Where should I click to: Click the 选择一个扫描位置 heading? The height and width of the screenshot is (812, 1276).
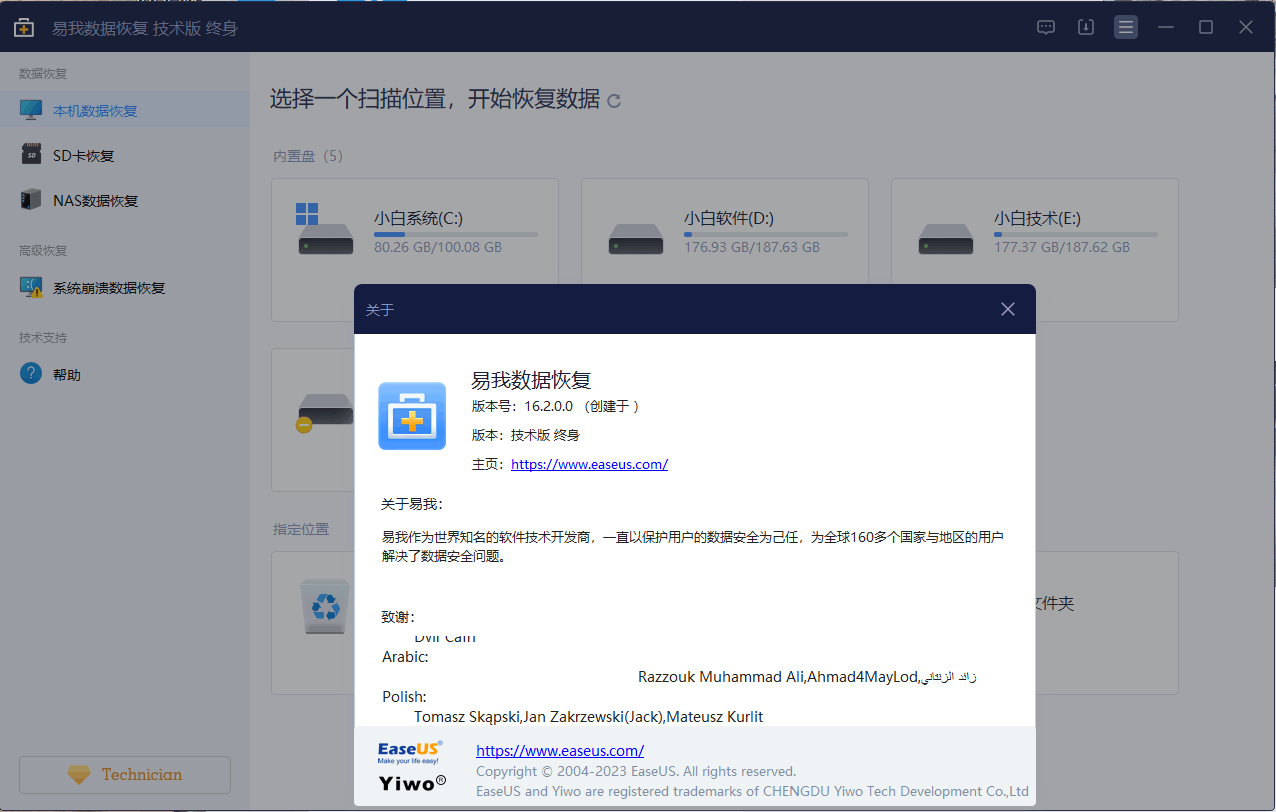435,99
